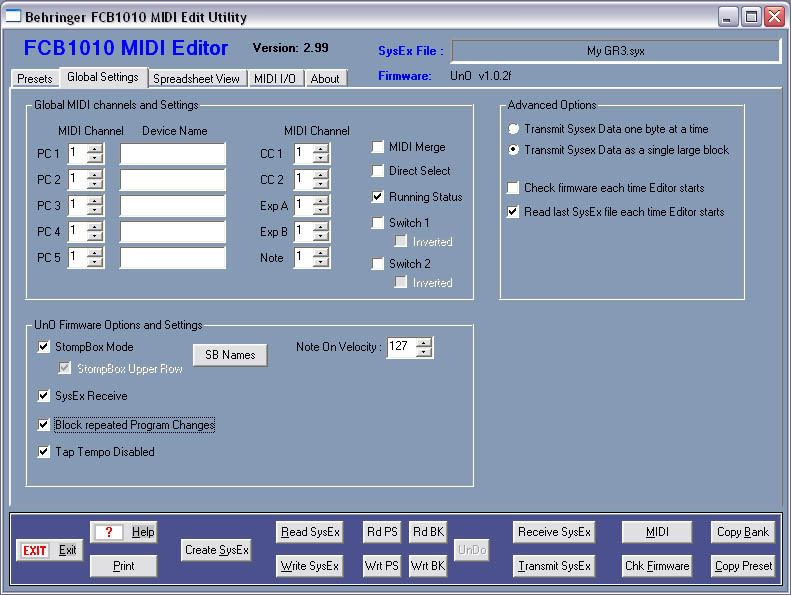Toggle the SysEx Receive checkbox
The height and width of the screenshot is (595, 791).
tap(44, 396)
